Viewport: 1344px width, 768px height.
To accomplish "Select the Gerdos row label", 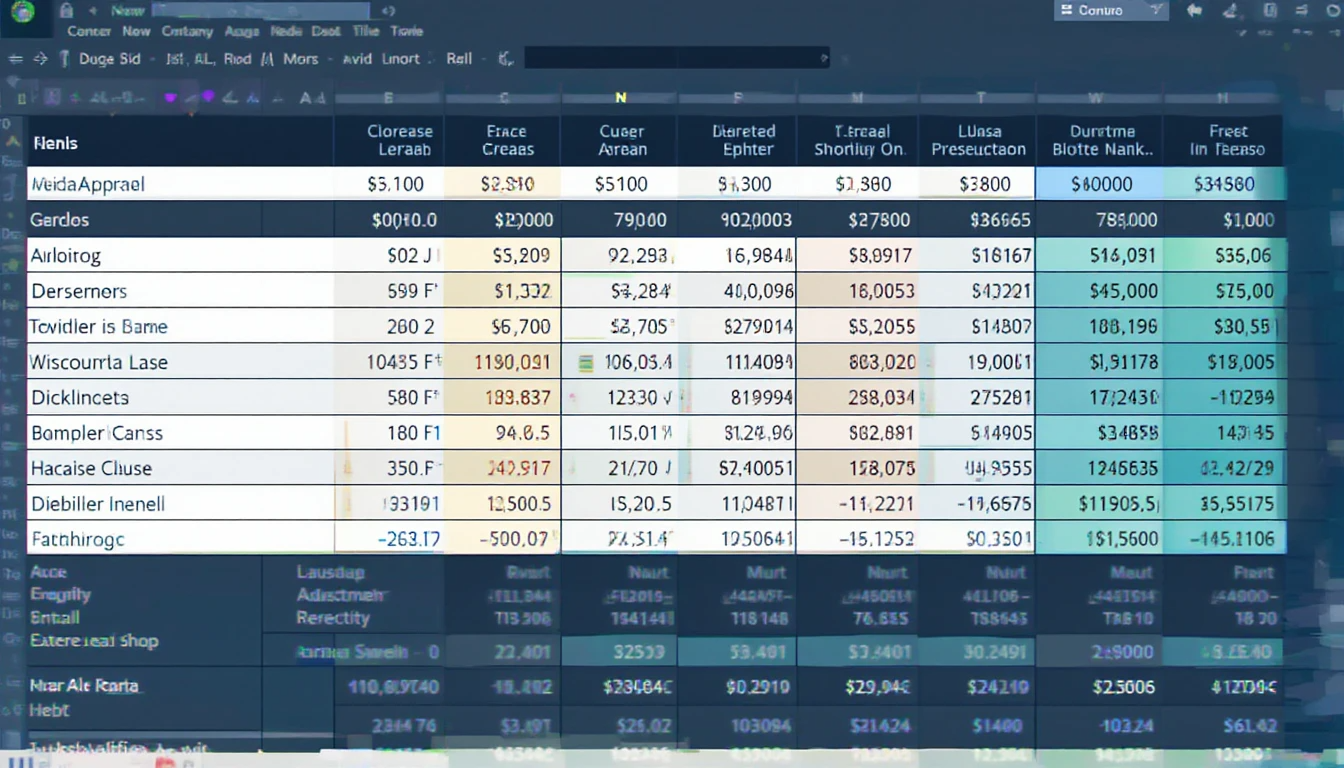I will pyautogui.click(x=60, y=220).
